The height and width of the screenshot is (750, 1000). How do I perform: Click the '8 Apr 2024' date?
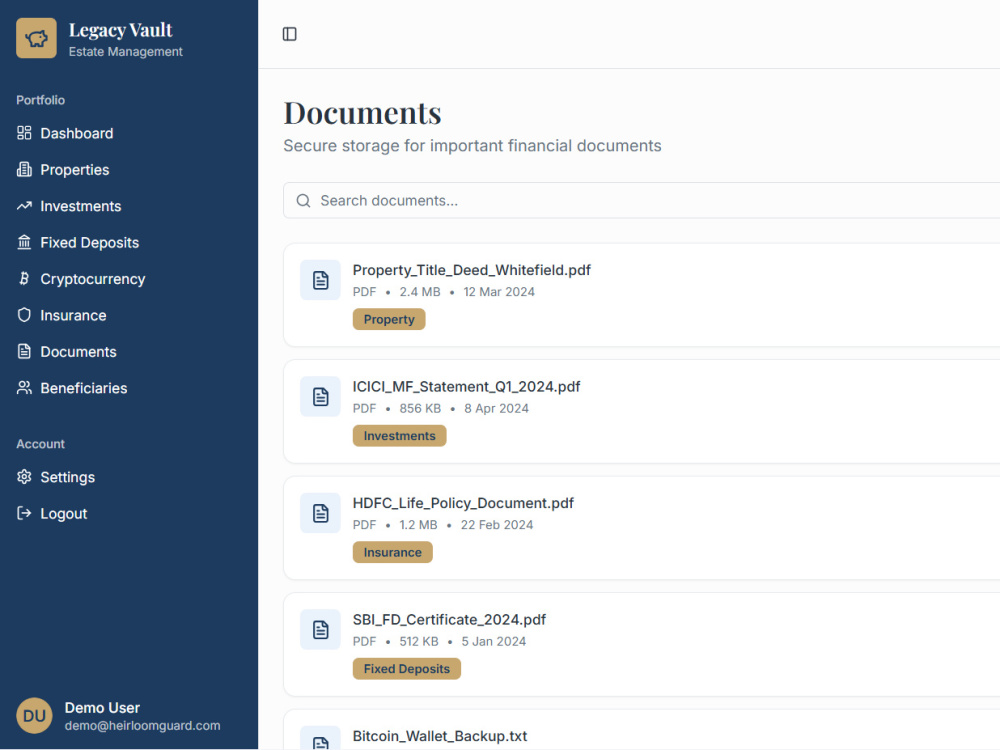point(496,409)
